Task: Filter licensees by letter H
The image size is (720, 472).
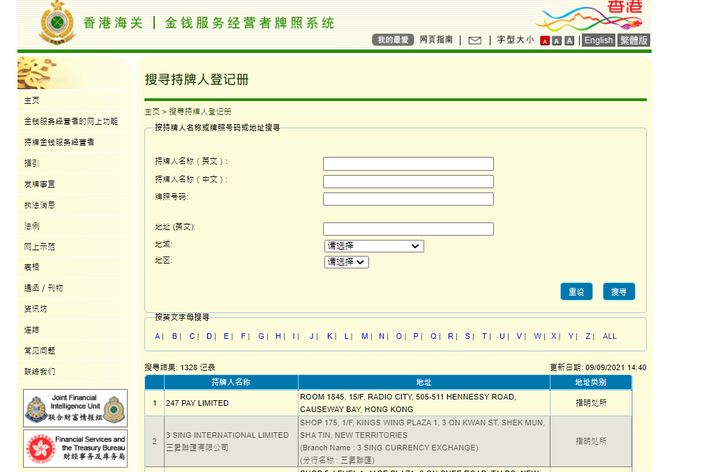Action: (x=278, y=336)
